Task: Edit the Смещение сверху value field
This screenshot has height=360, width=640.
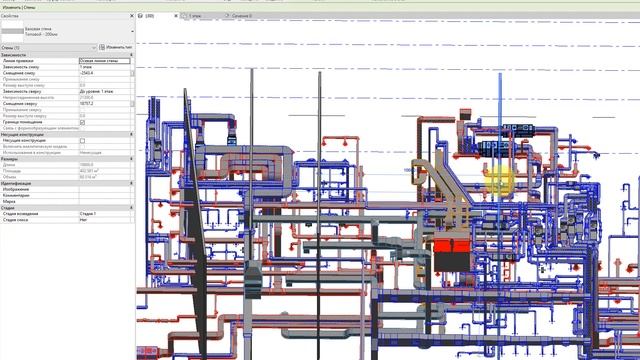Action: [x=104, y=104]
